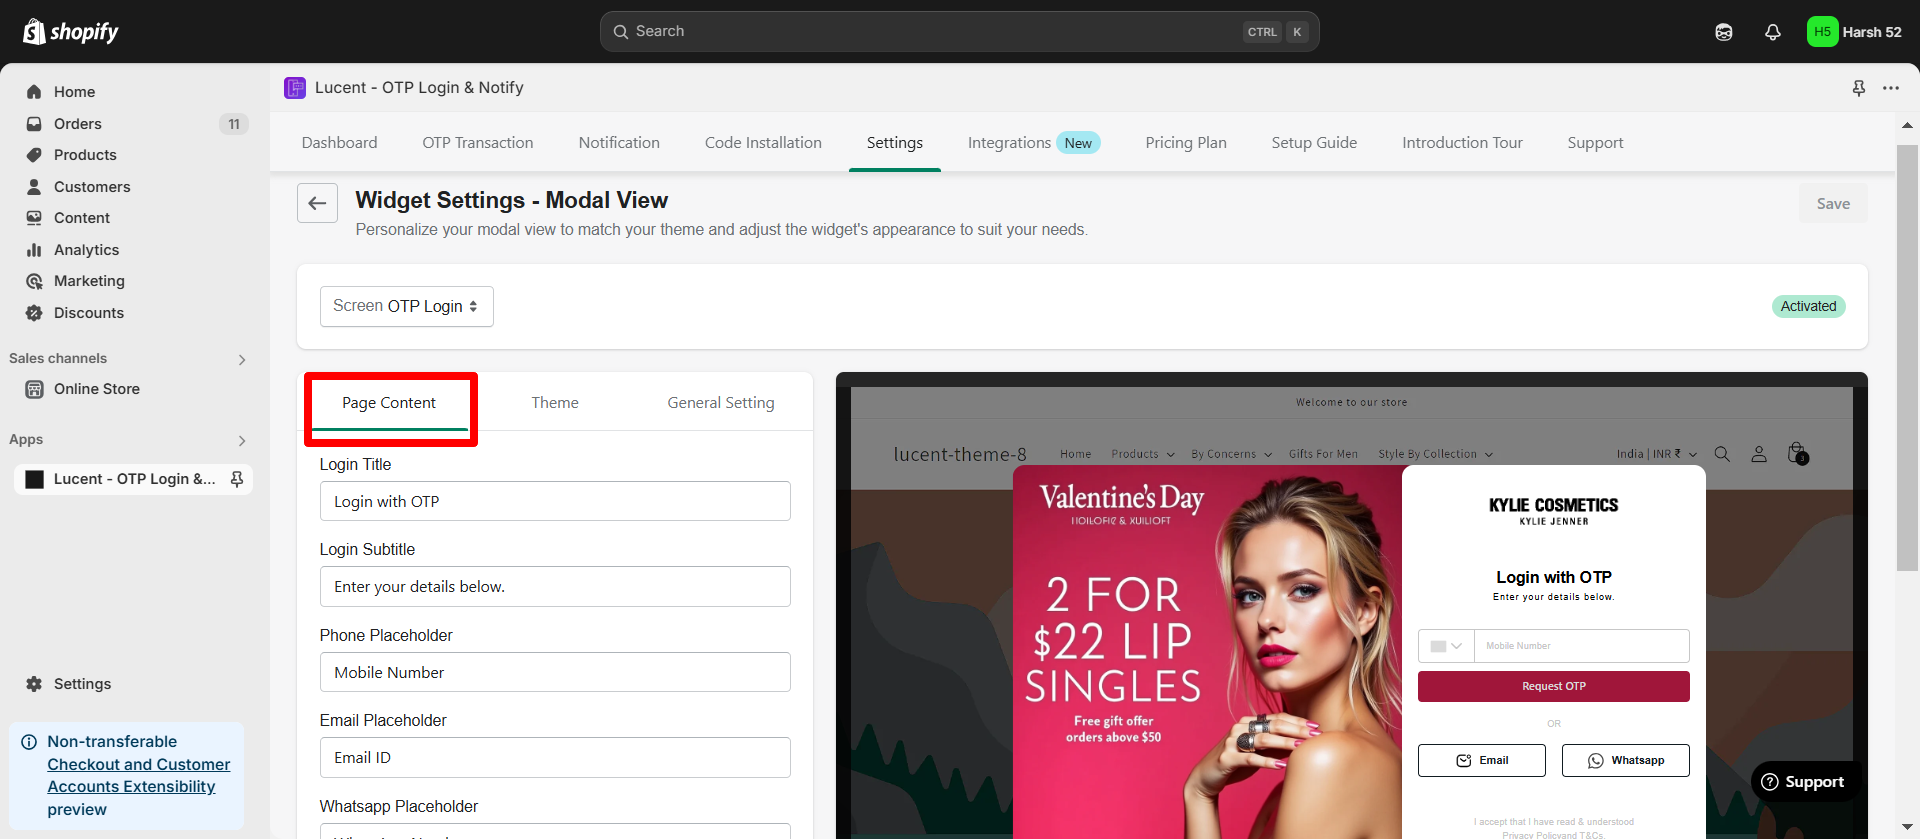Click the account icon in store preview

pos(1759,454)
